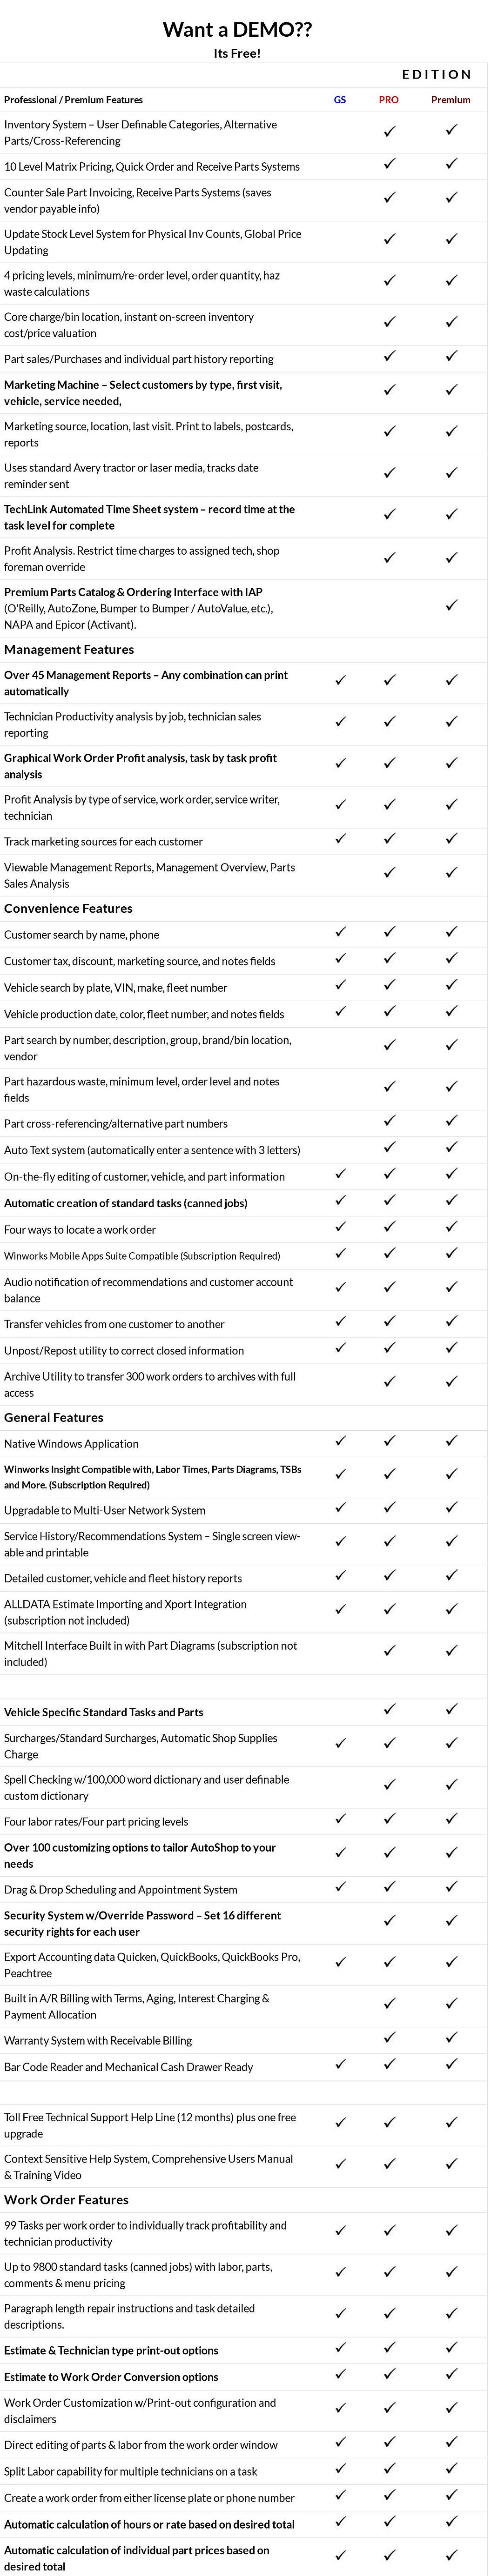Screen dimensions: 498x2576
Task: Click the GS checkmark for Drag & Drop Scheduling
Action: [340, 1887]
